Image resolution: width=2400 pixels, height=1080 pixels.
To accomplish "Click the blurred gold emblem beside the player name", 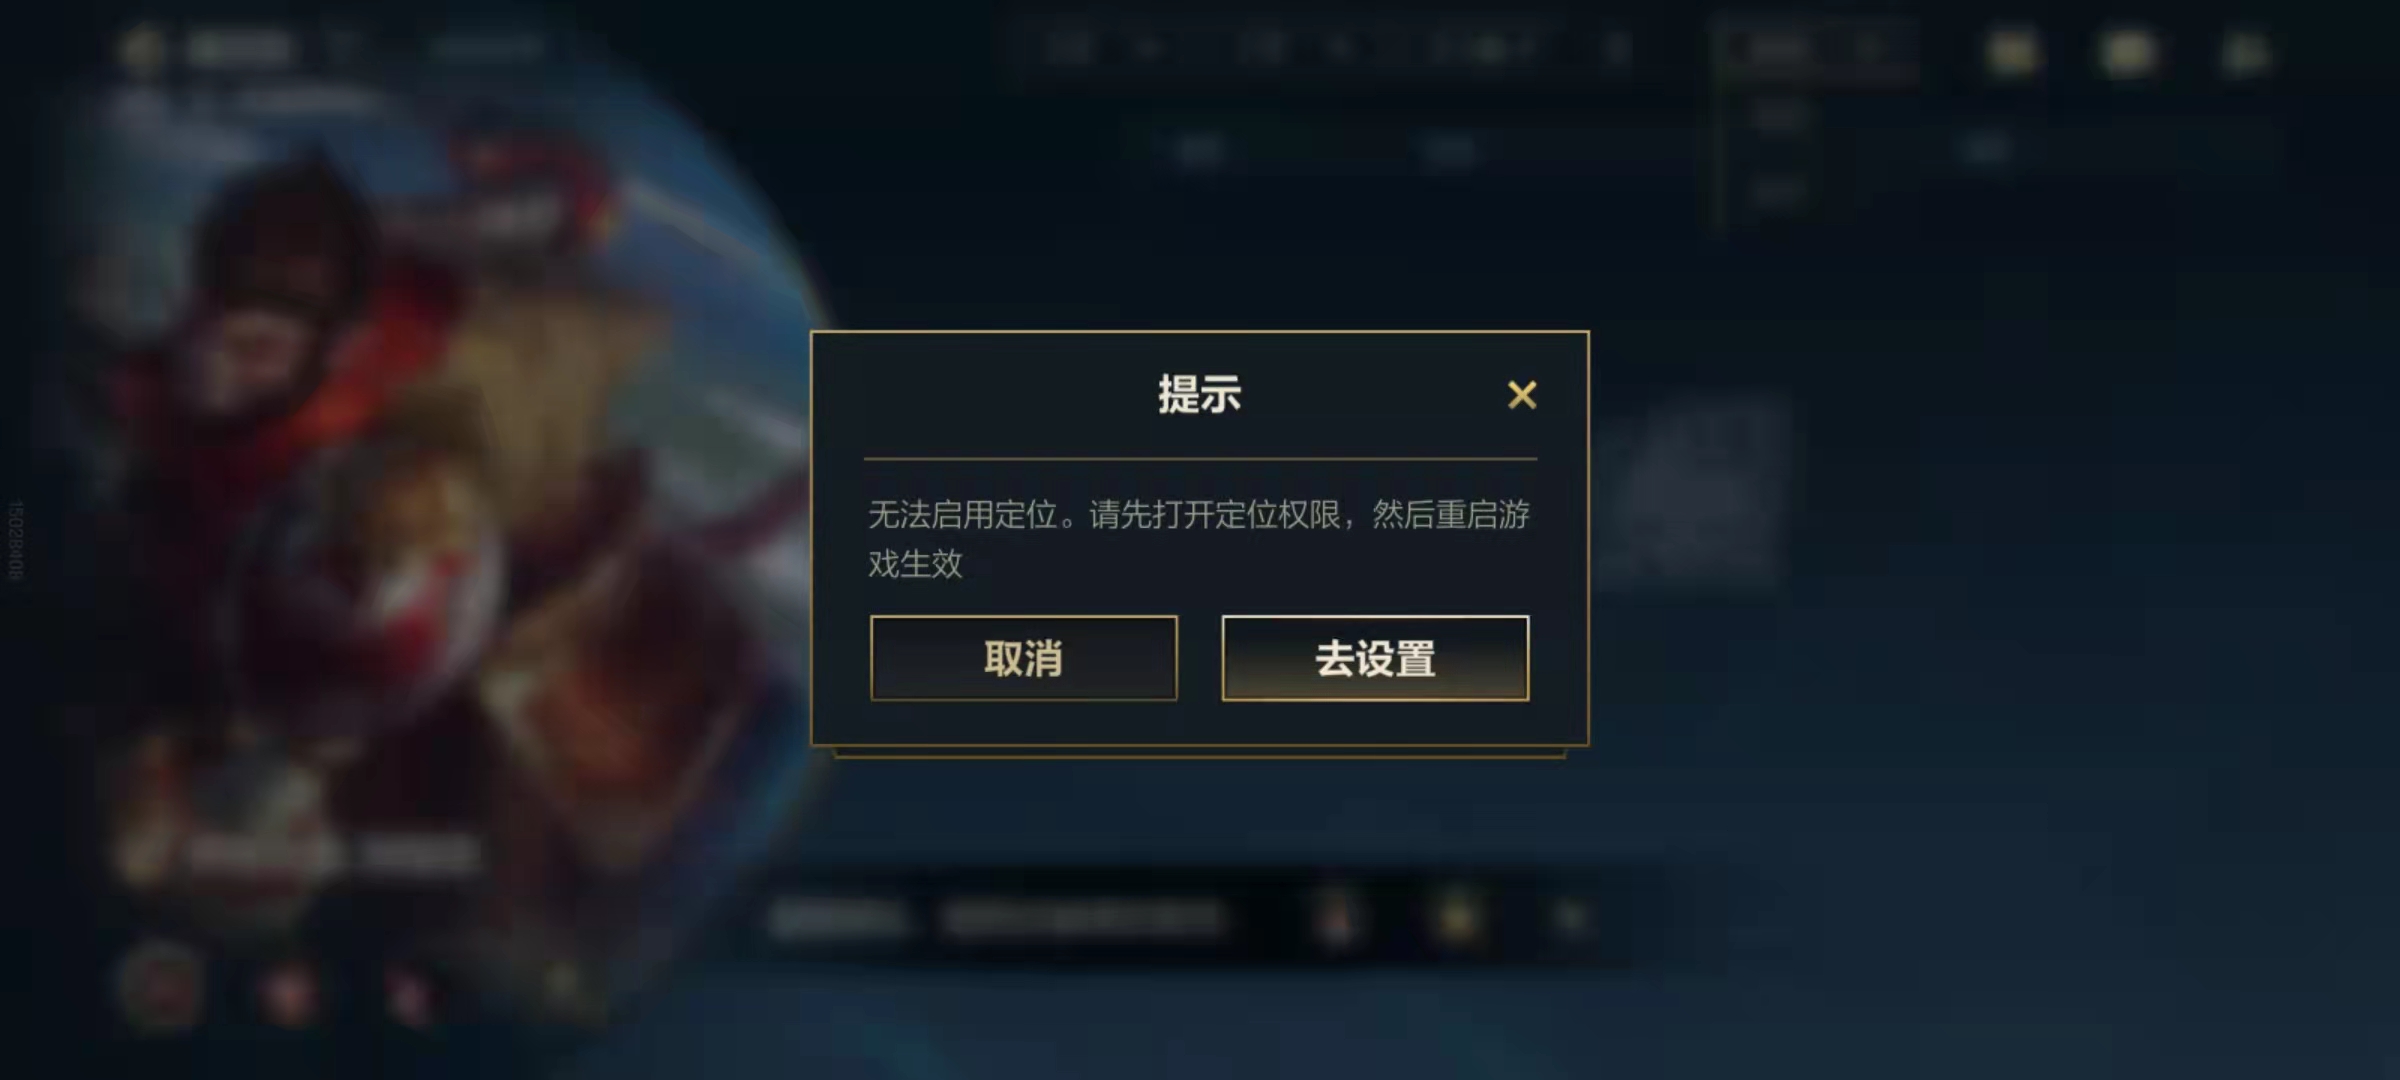I will [141, 48].
